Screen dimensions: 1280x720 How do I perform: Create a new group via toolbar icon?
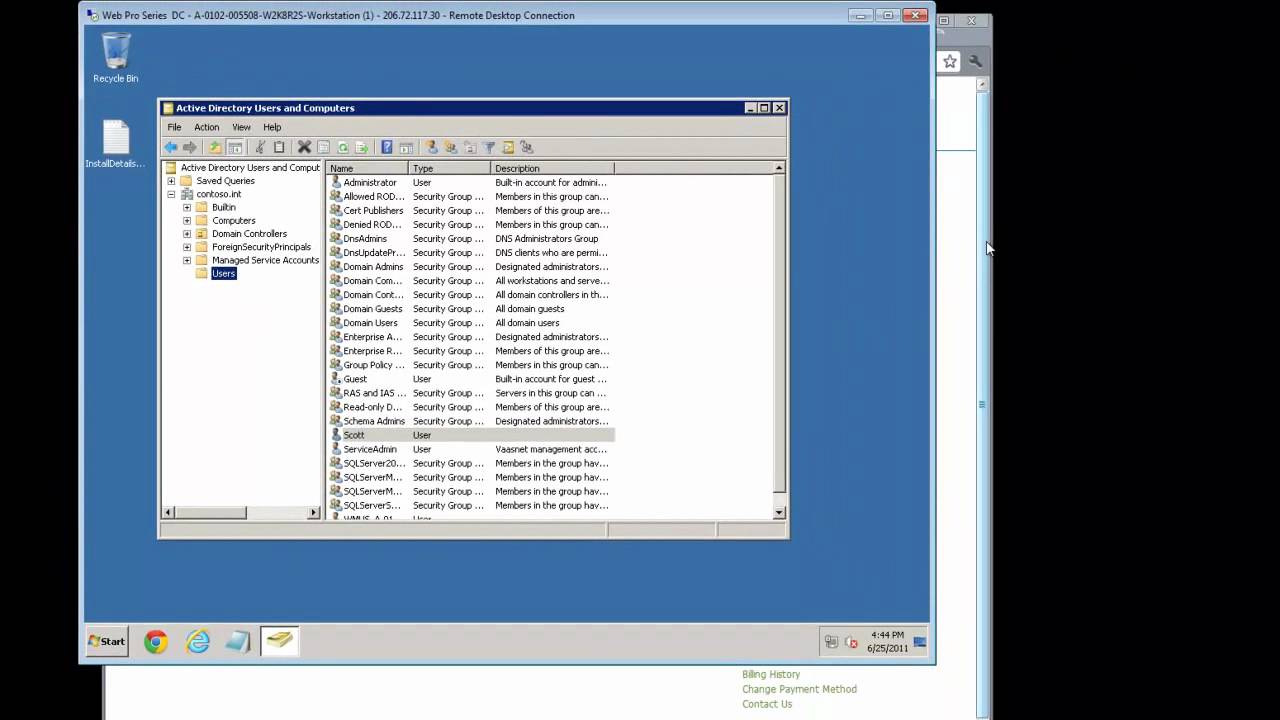pyautogui.click(x=451, y=147)
